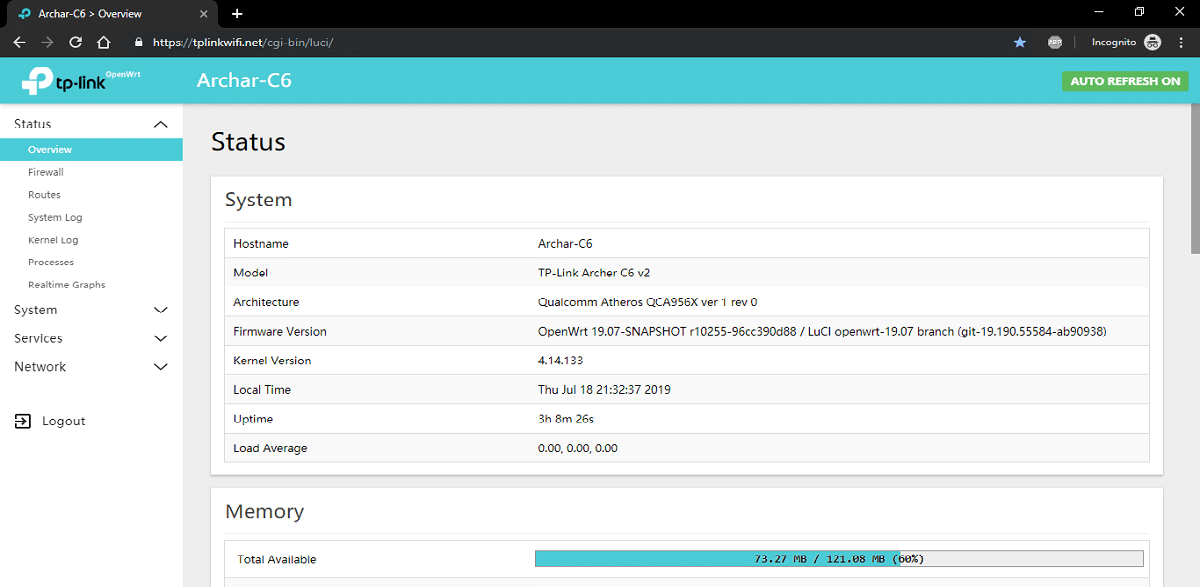
Task: Click the Hostname value Archar-C6
Action: [x=565, y=244]
